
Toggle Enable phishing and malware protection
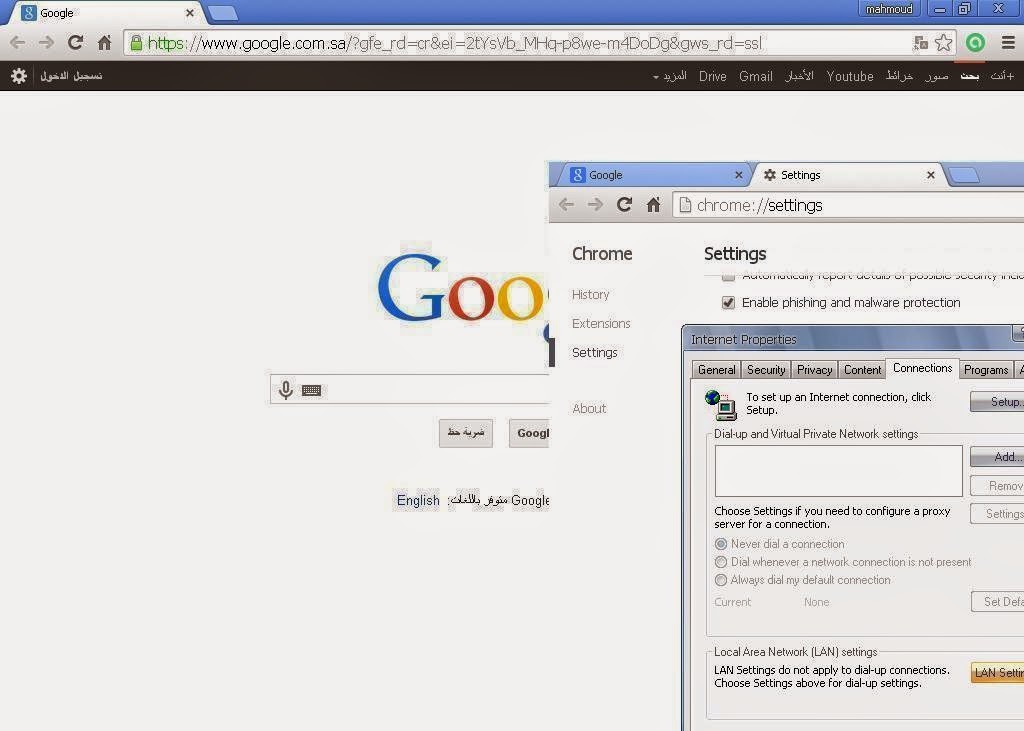point(728,302)
